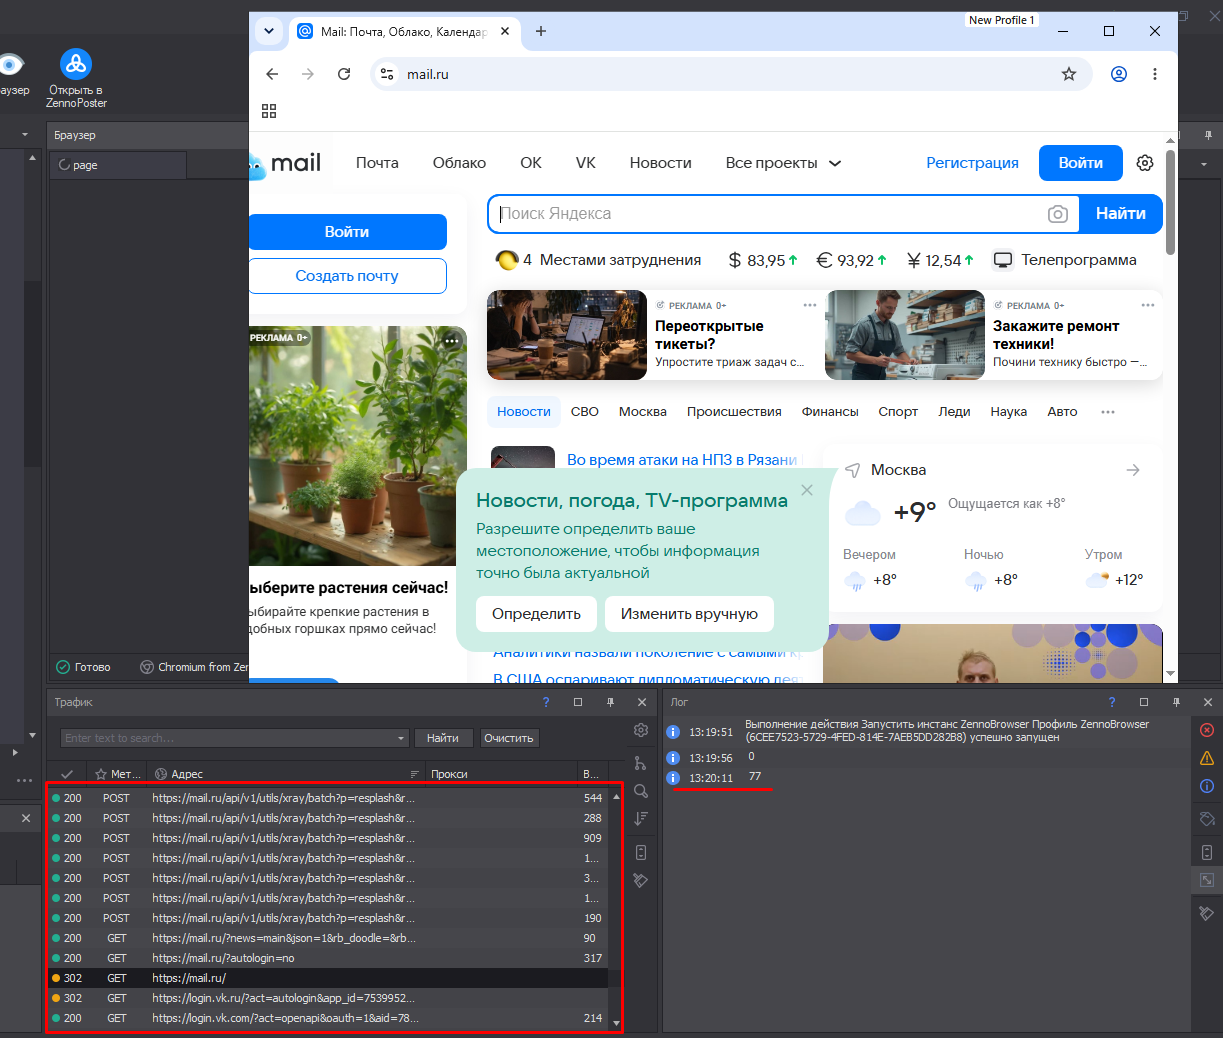Open the apps grid in bookmarks bar

coord(269,111)
